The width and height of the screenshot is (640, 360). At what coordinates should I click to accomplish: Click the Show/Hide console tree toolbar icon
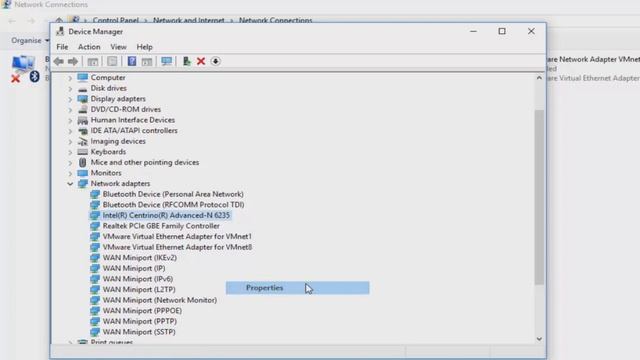(93, 61)
